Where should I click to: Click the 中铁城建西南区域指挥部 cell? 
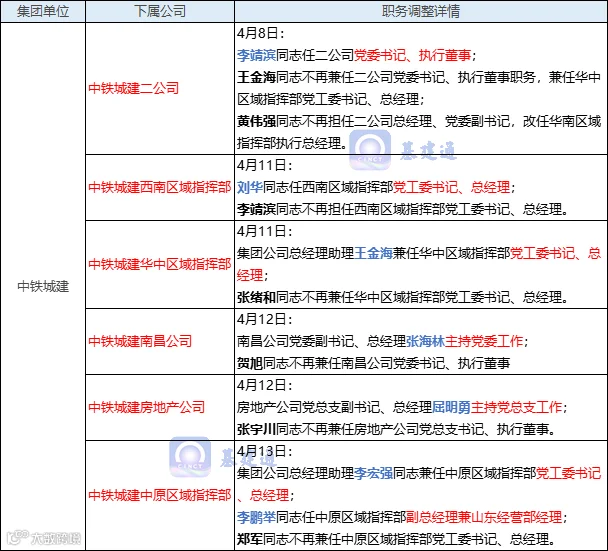click(x=160, y=188)
